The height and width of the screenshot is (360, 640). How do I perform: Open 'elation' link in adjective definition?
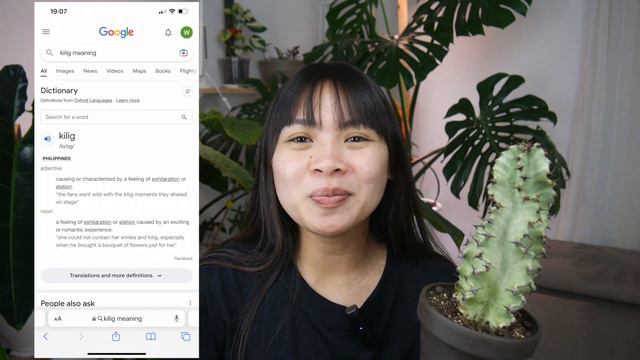tap(64, 187)
